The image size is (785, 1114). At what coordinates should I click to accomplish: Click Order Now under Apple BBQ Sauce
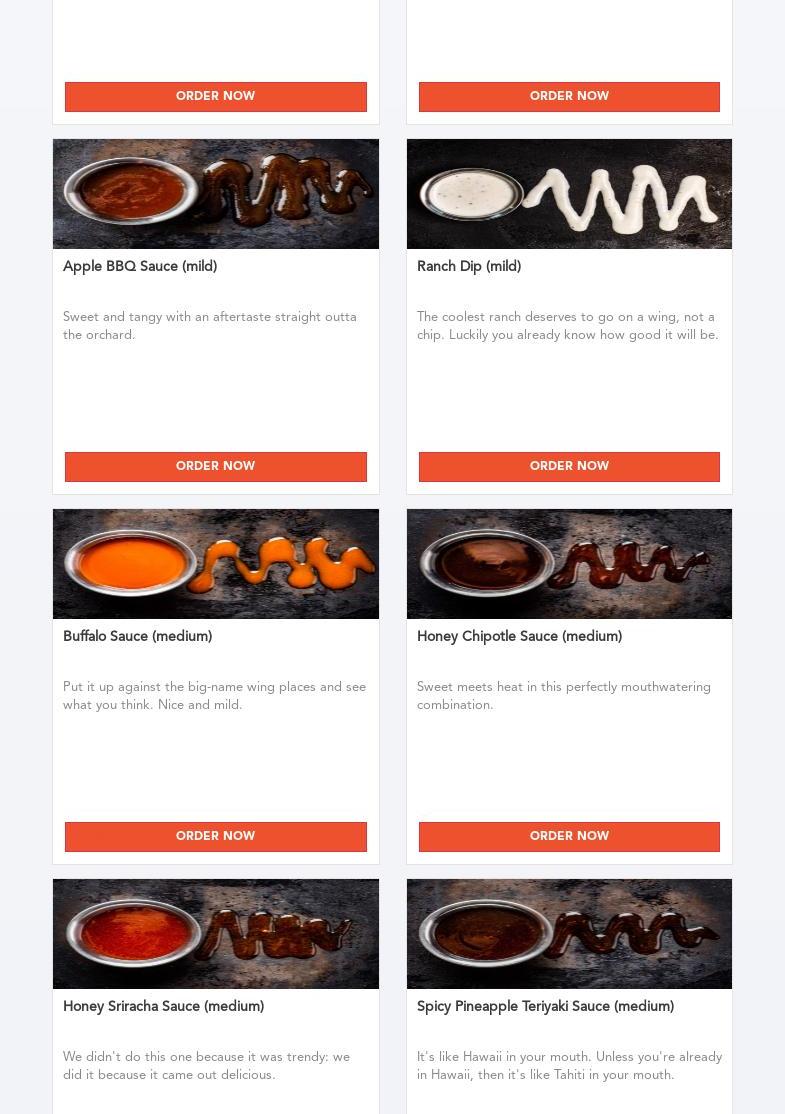tap(215, 466)
